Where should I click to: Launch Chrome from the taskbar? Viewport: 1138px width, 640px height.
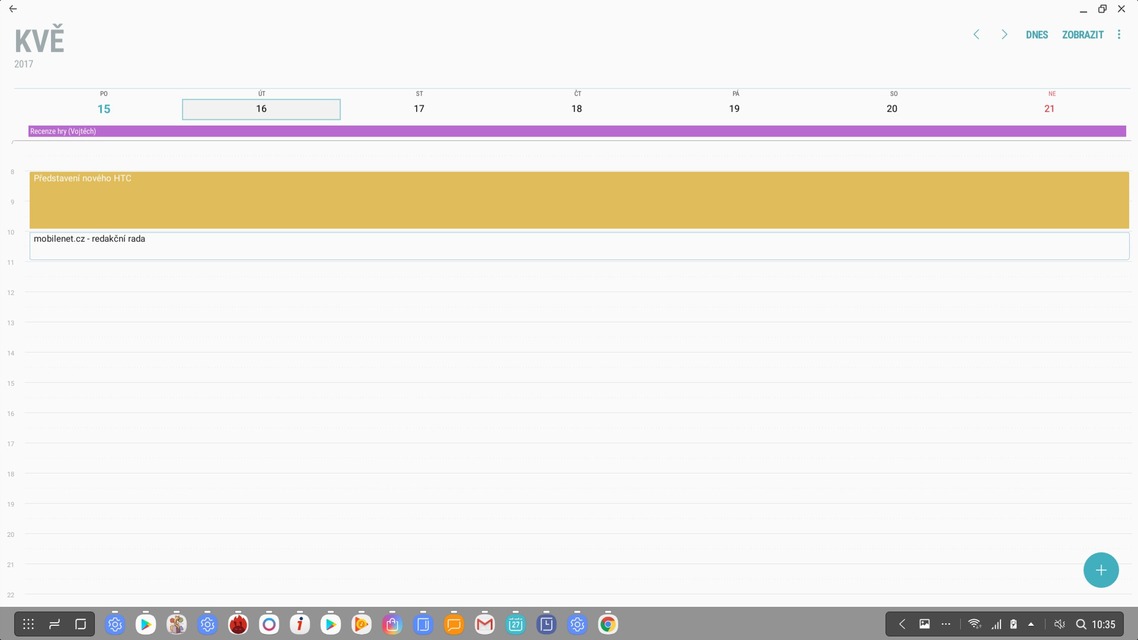[x=608, y=625]
